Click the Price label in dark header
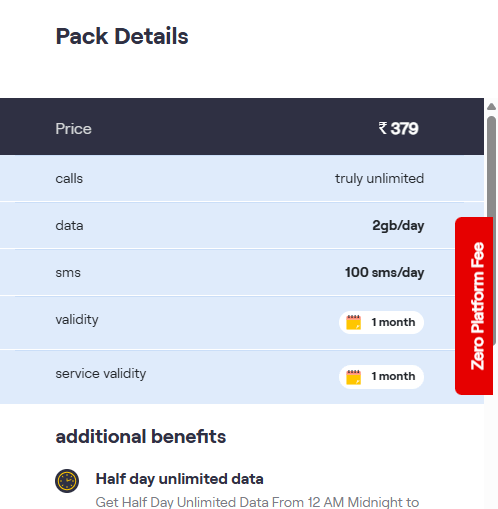 click(73, 129)
